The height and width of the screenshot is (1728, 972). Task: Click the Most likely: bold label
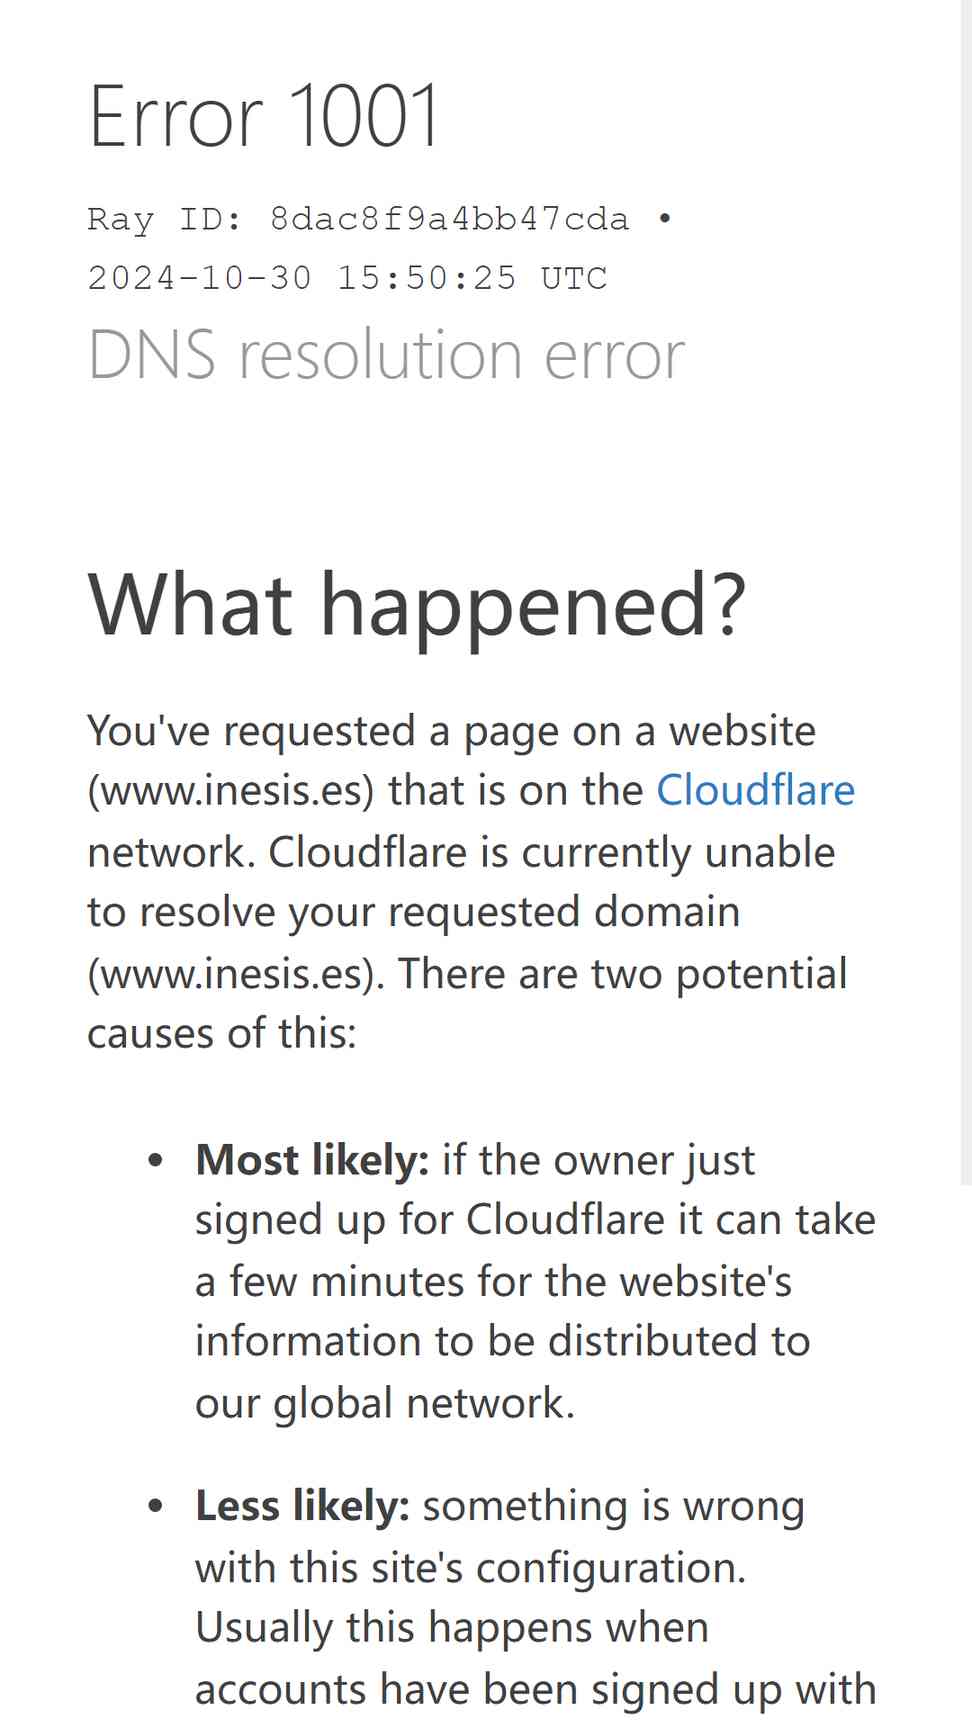312,1160
